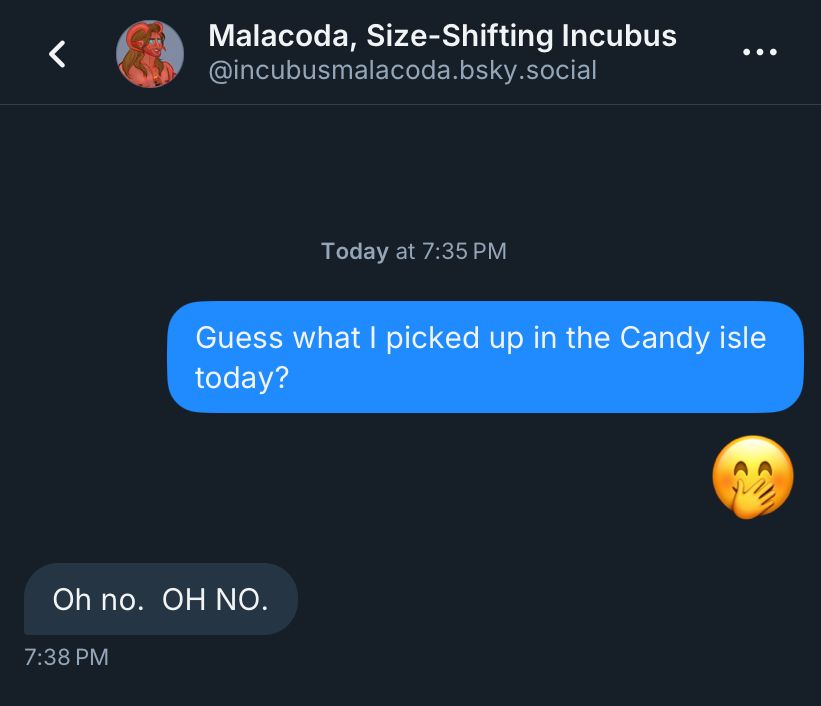The height and width of the screenshot is (706, 821).
Task: Go back using the left chevron
Action: click(x=58, y=54)
